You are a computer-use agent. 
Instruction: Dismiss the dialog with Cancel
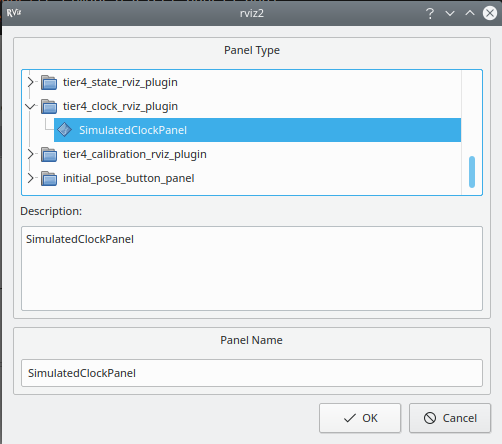tap(450, 418)
